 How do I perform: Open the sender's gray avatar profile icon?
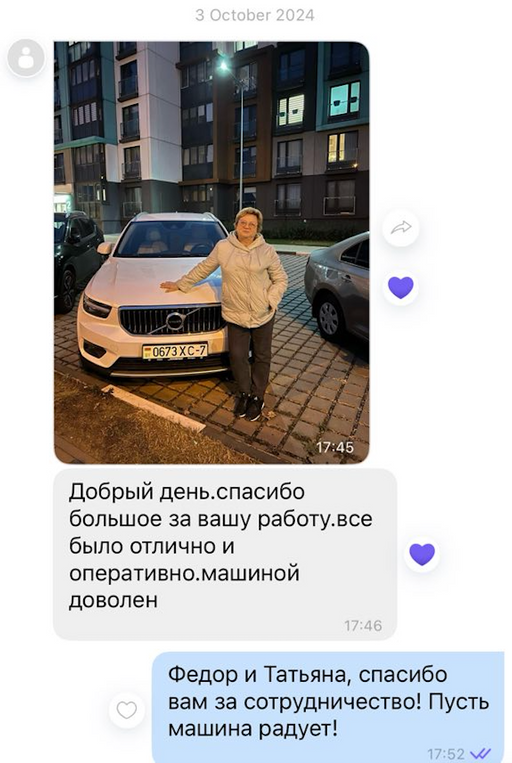pos(26,58)
